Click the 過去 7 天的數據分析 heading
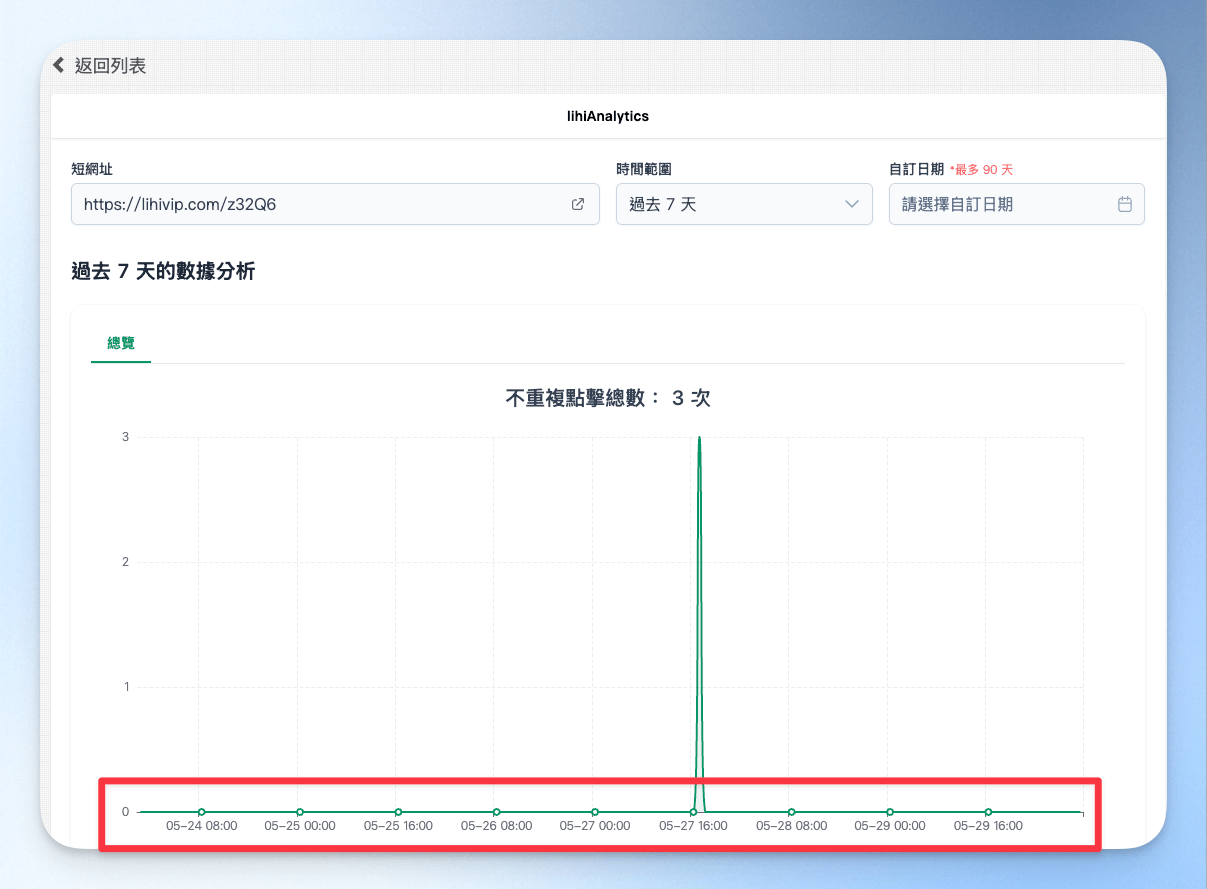This screenshot has height=889, width=1207. [163, 271]
